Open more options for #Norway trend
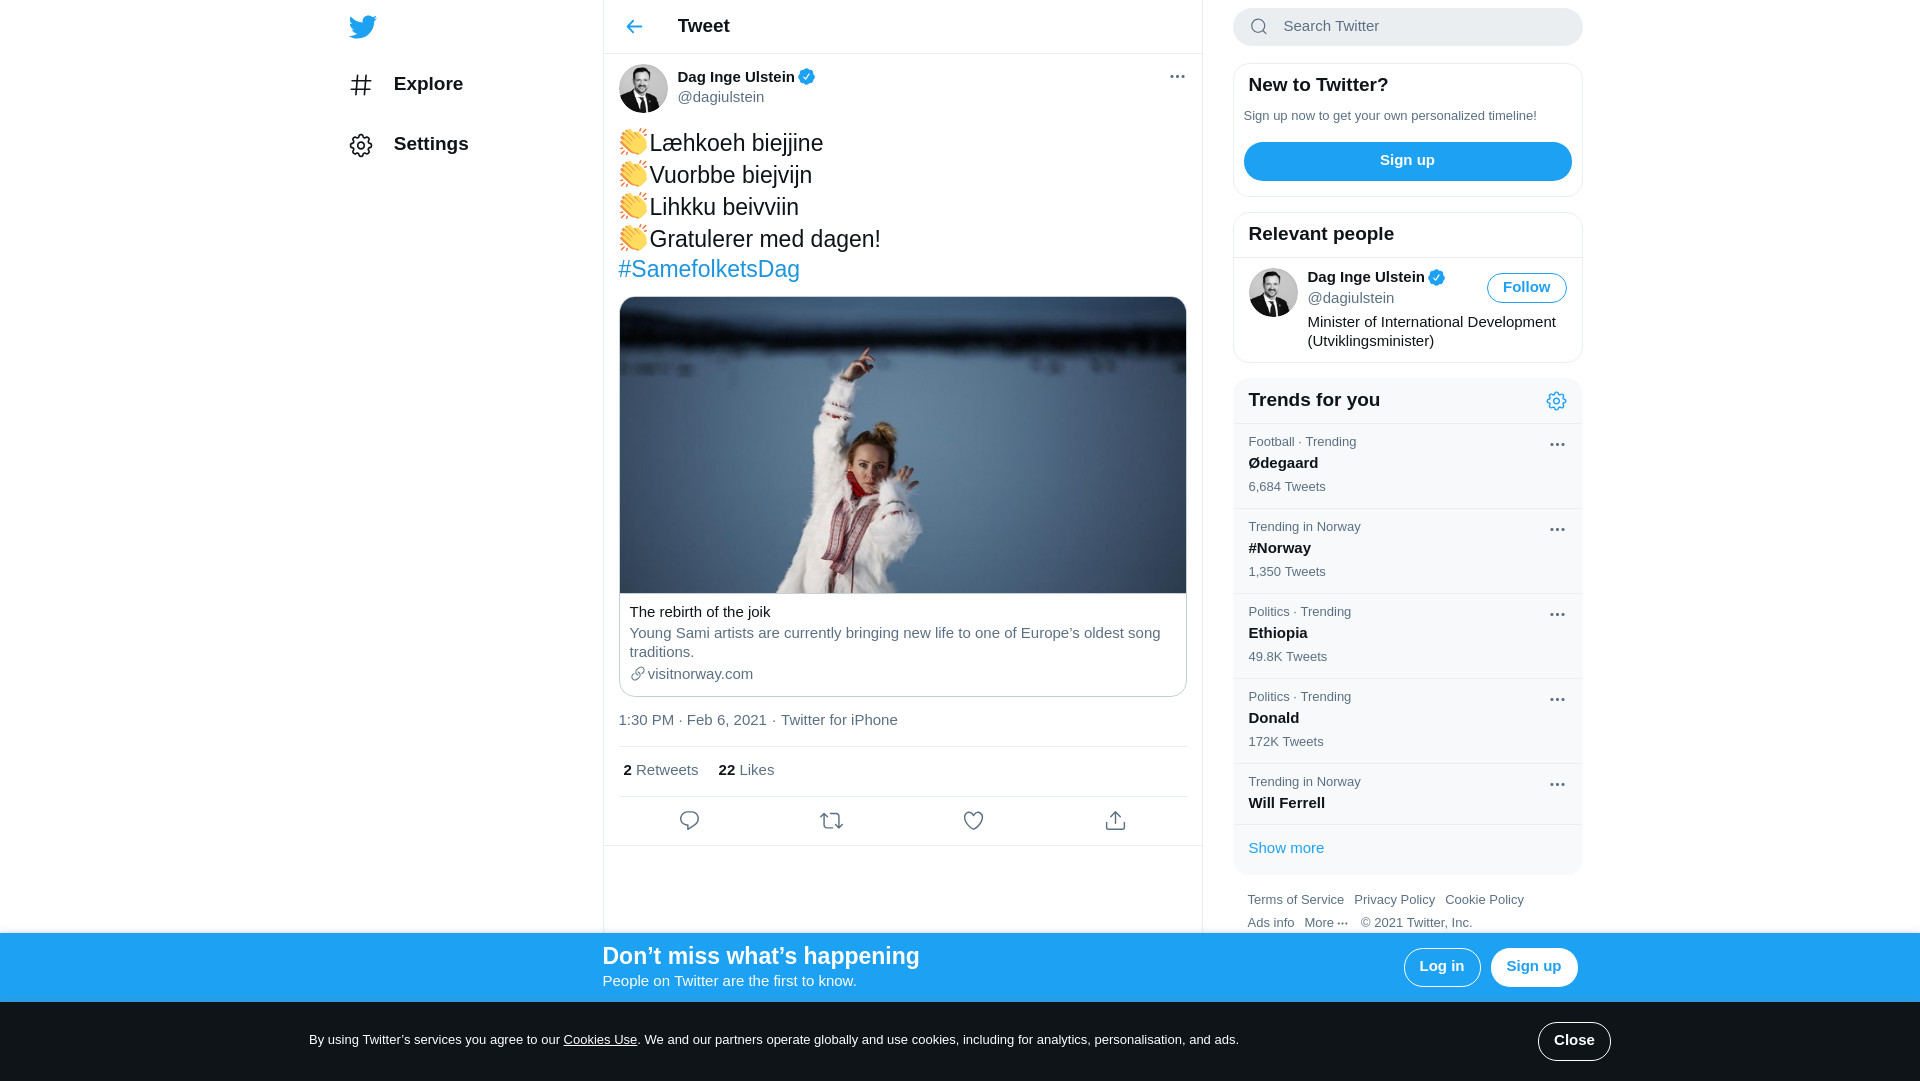This screenshot has height=1081, width=1920. pyautogui.click(x=1557, y=530)
